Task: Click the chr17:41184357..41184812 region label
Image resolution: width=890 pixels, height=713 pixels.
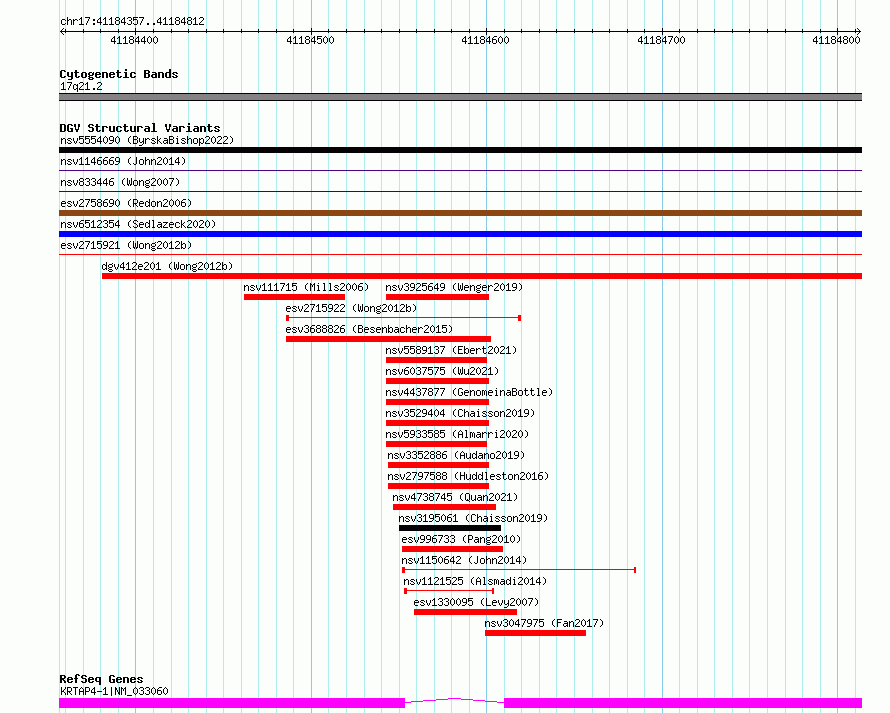Action: [x=132, y=22]
